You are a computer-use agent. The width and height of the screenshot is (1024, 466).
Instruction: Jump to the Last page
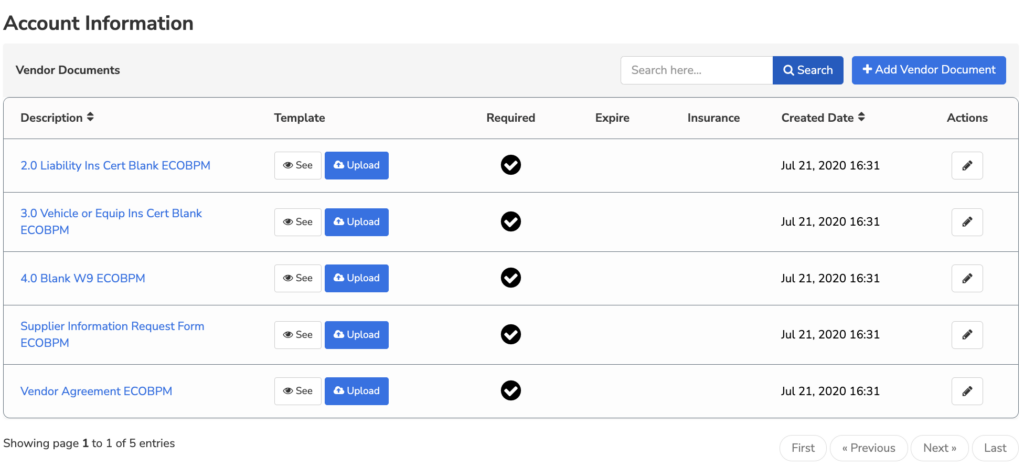pos(995,448)
